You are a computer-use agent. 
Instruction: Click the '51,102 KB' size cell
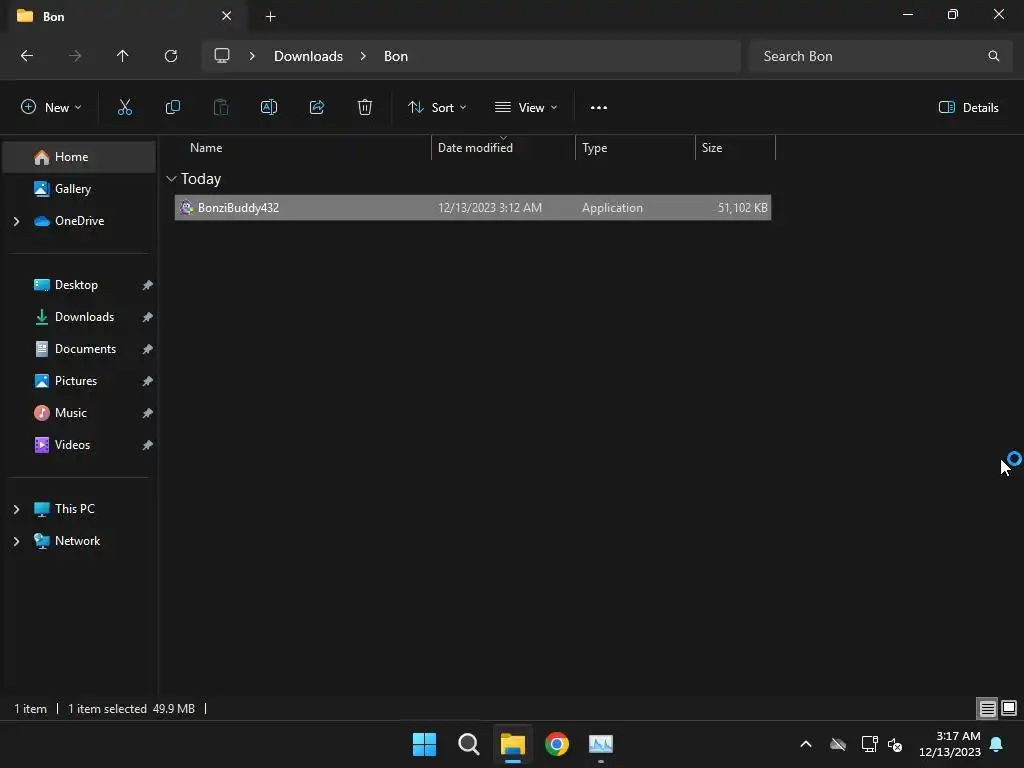743,208
